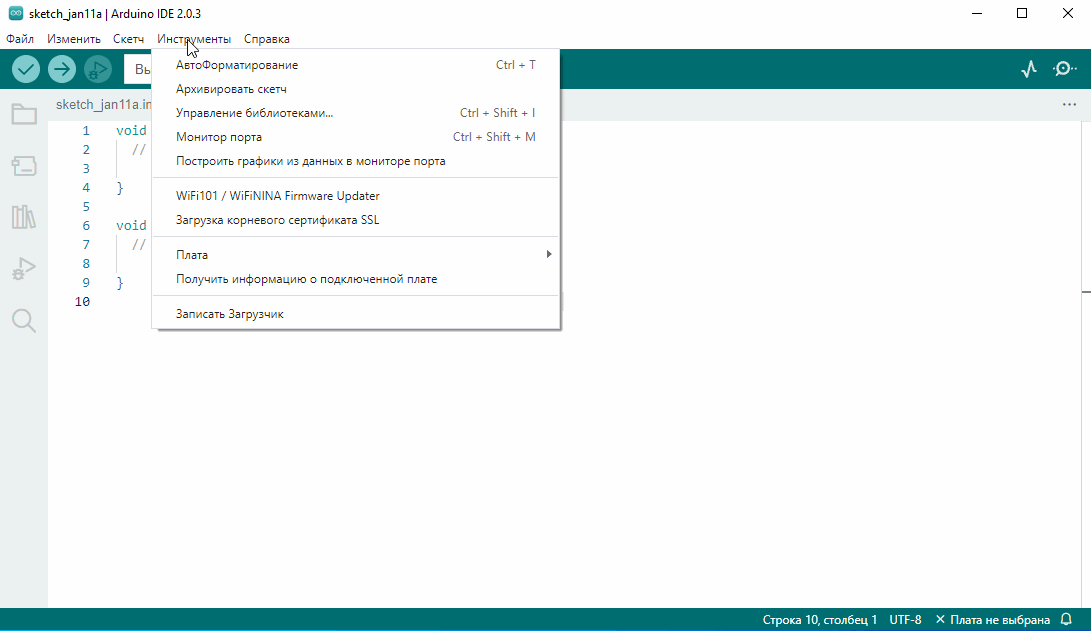Image resolution: width=1091 pixels, height=631 pixels.
Task: Click Плата не выбрана in status bar
Action: pyautogui.click(x=992, y=620)
